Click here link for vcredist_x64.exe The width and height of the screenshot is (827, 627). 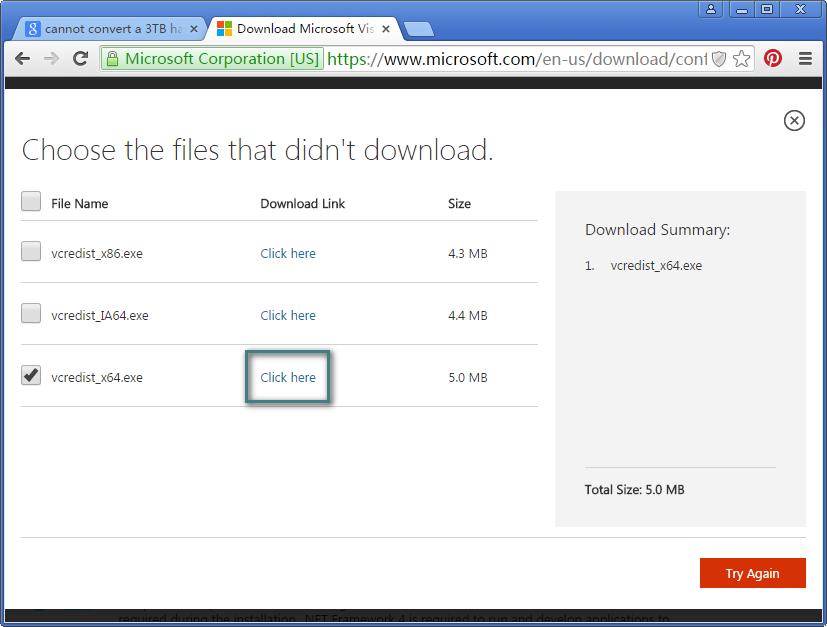288,378
